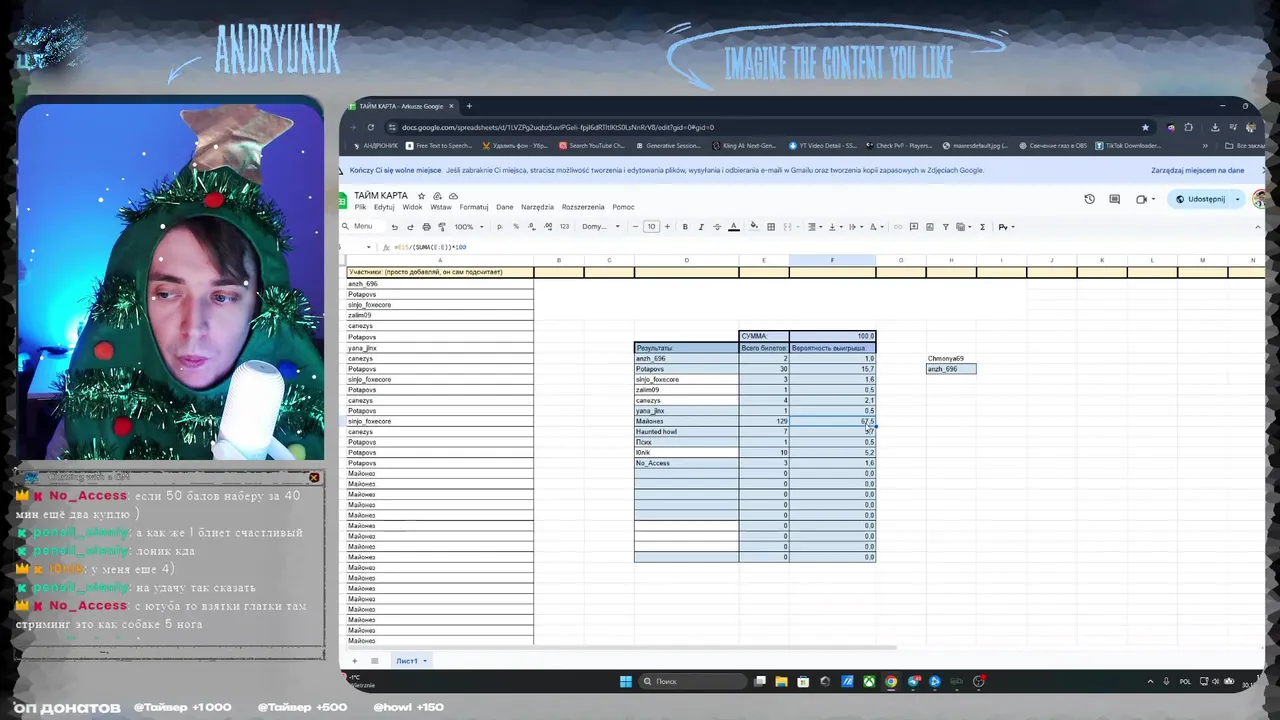Apply percent format with the % icon
The image size is (1280, 720).
516,227
